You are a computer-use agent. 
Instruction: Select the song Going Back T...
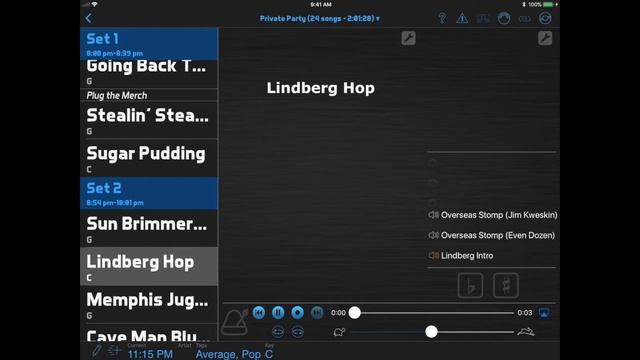pyautogui.click(x=149, y=73)
